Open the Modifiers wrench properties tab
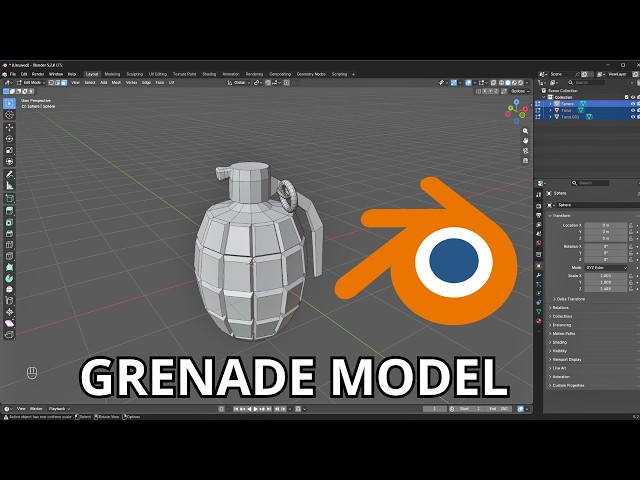 coord(539,275)
